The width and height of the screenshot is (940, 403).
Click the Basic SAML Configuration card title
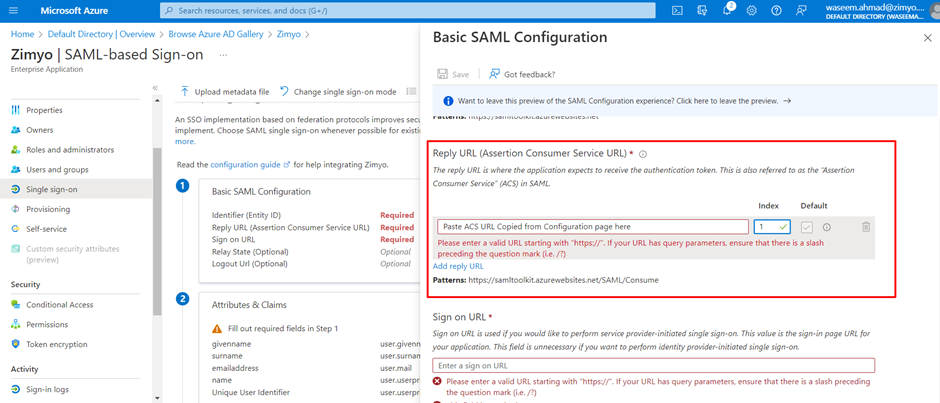coord(261,192)
